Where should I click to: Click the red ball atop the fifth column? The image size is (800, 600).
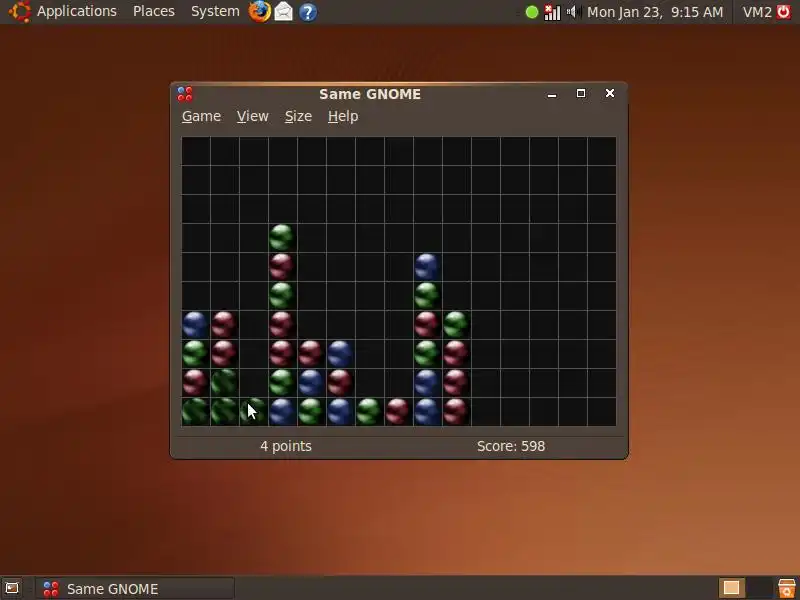(311, 353)
